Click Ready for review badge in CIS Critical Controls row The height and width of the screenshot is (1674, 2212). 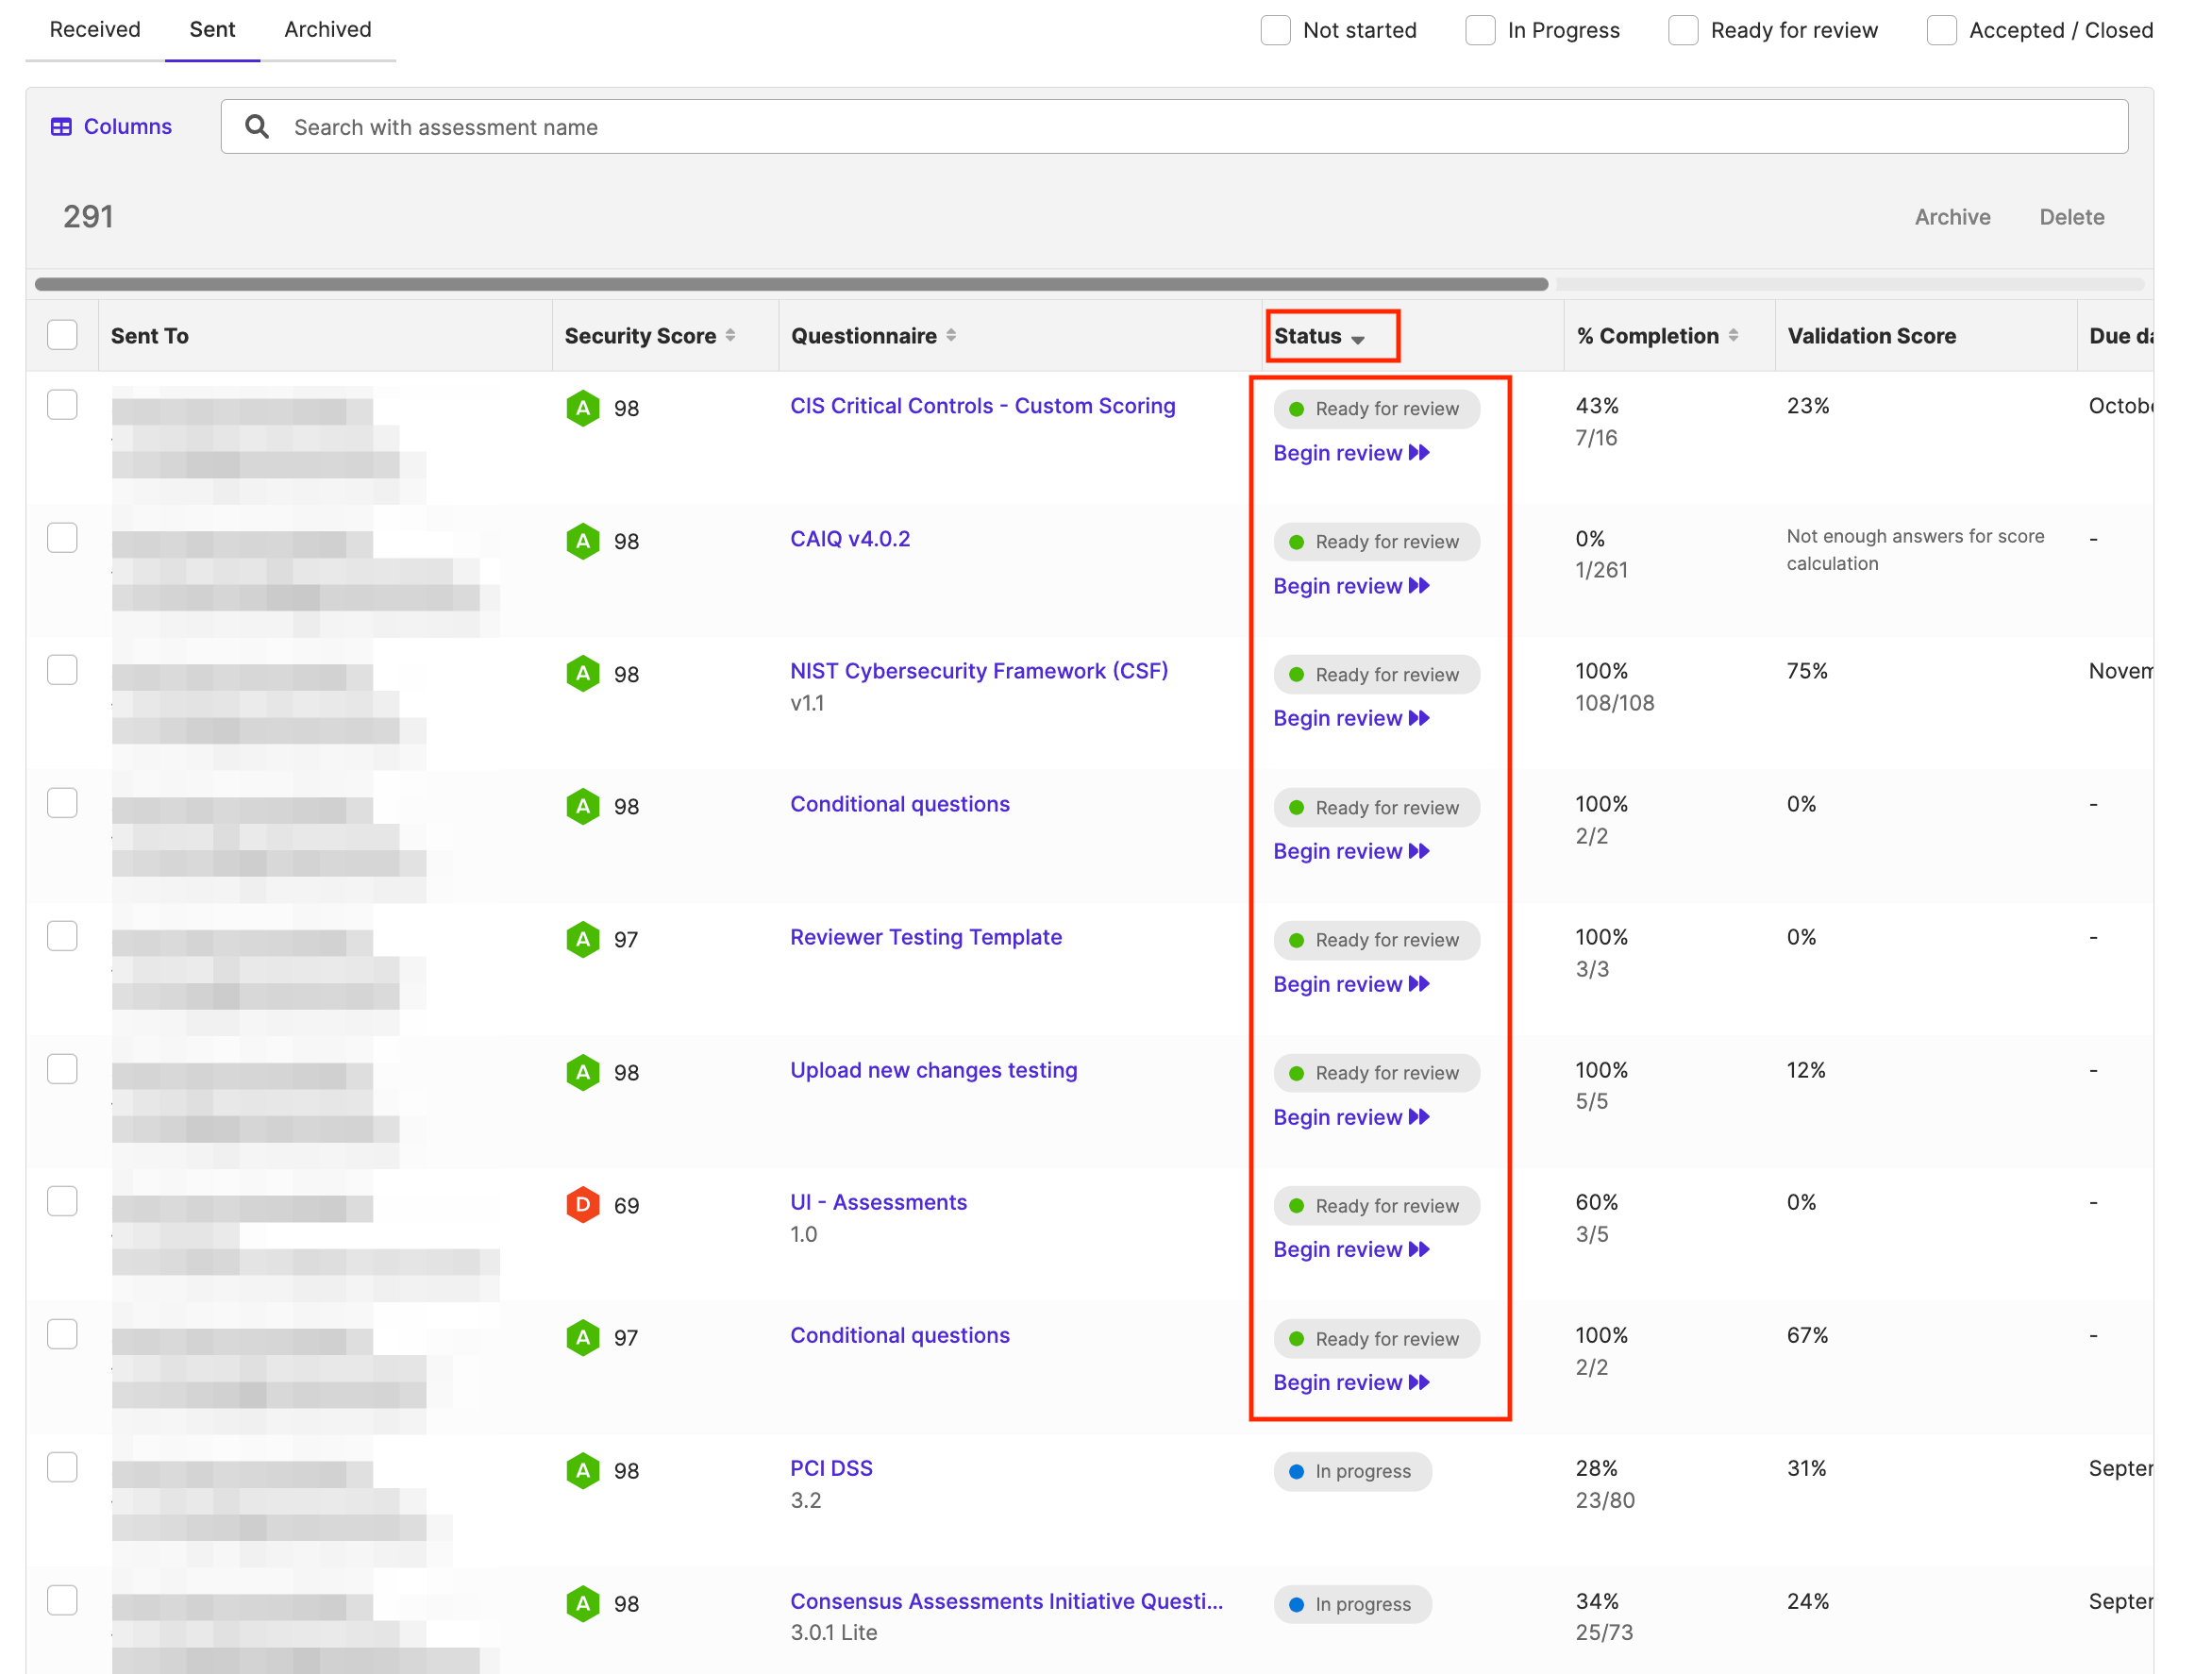[1376, 409]
